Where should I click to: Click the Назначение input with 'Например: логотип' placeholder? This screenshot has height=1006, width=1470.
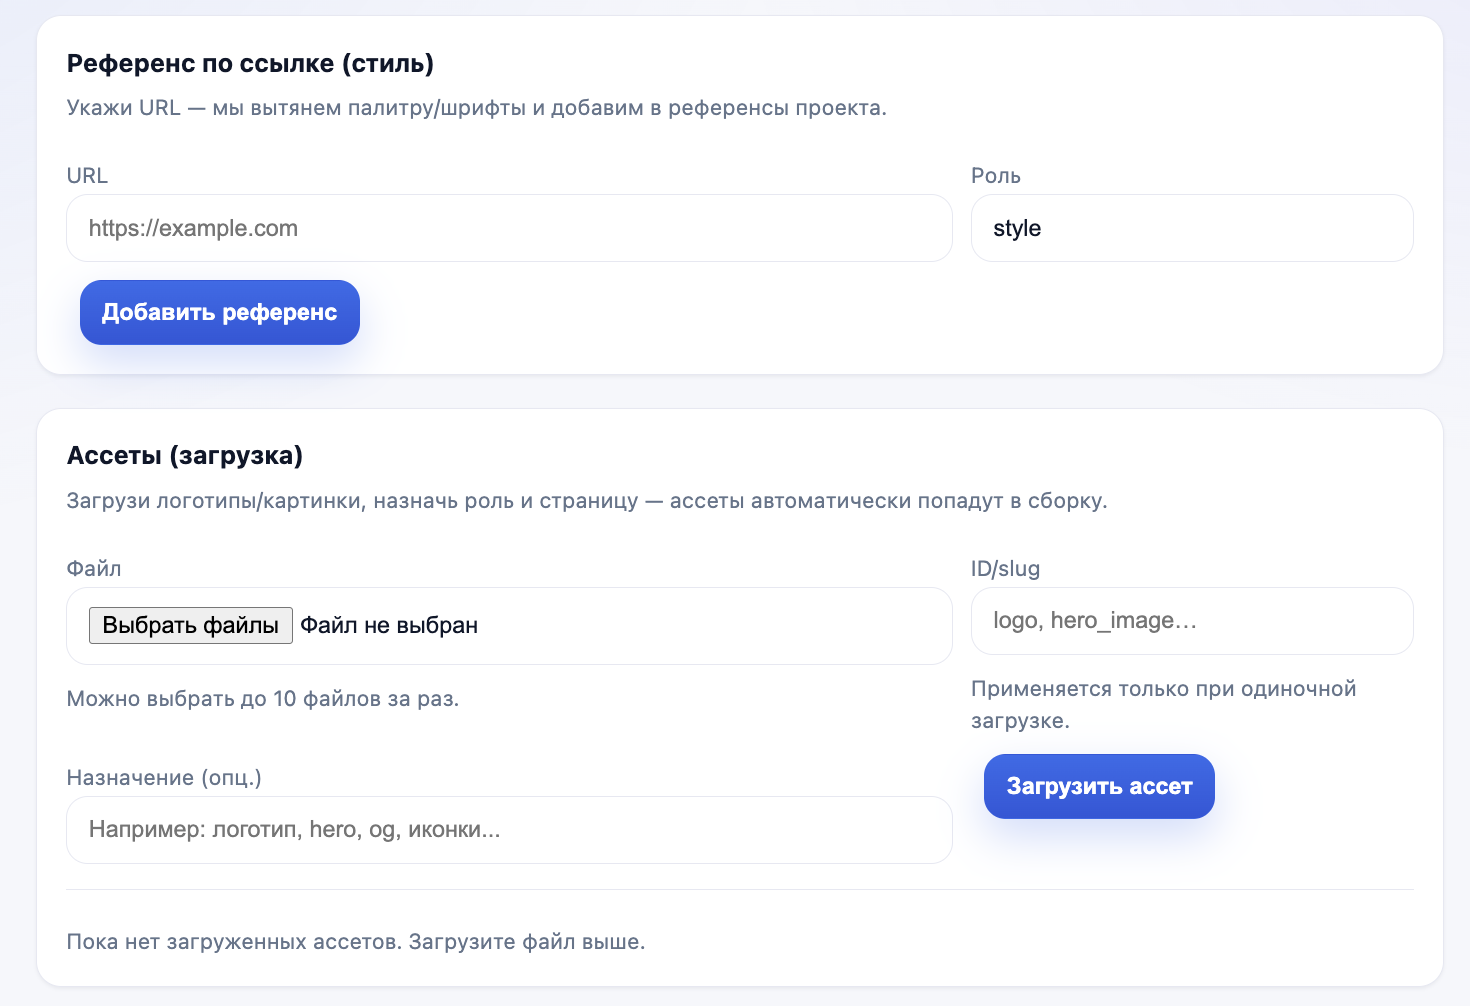click(x=508, y=830)
